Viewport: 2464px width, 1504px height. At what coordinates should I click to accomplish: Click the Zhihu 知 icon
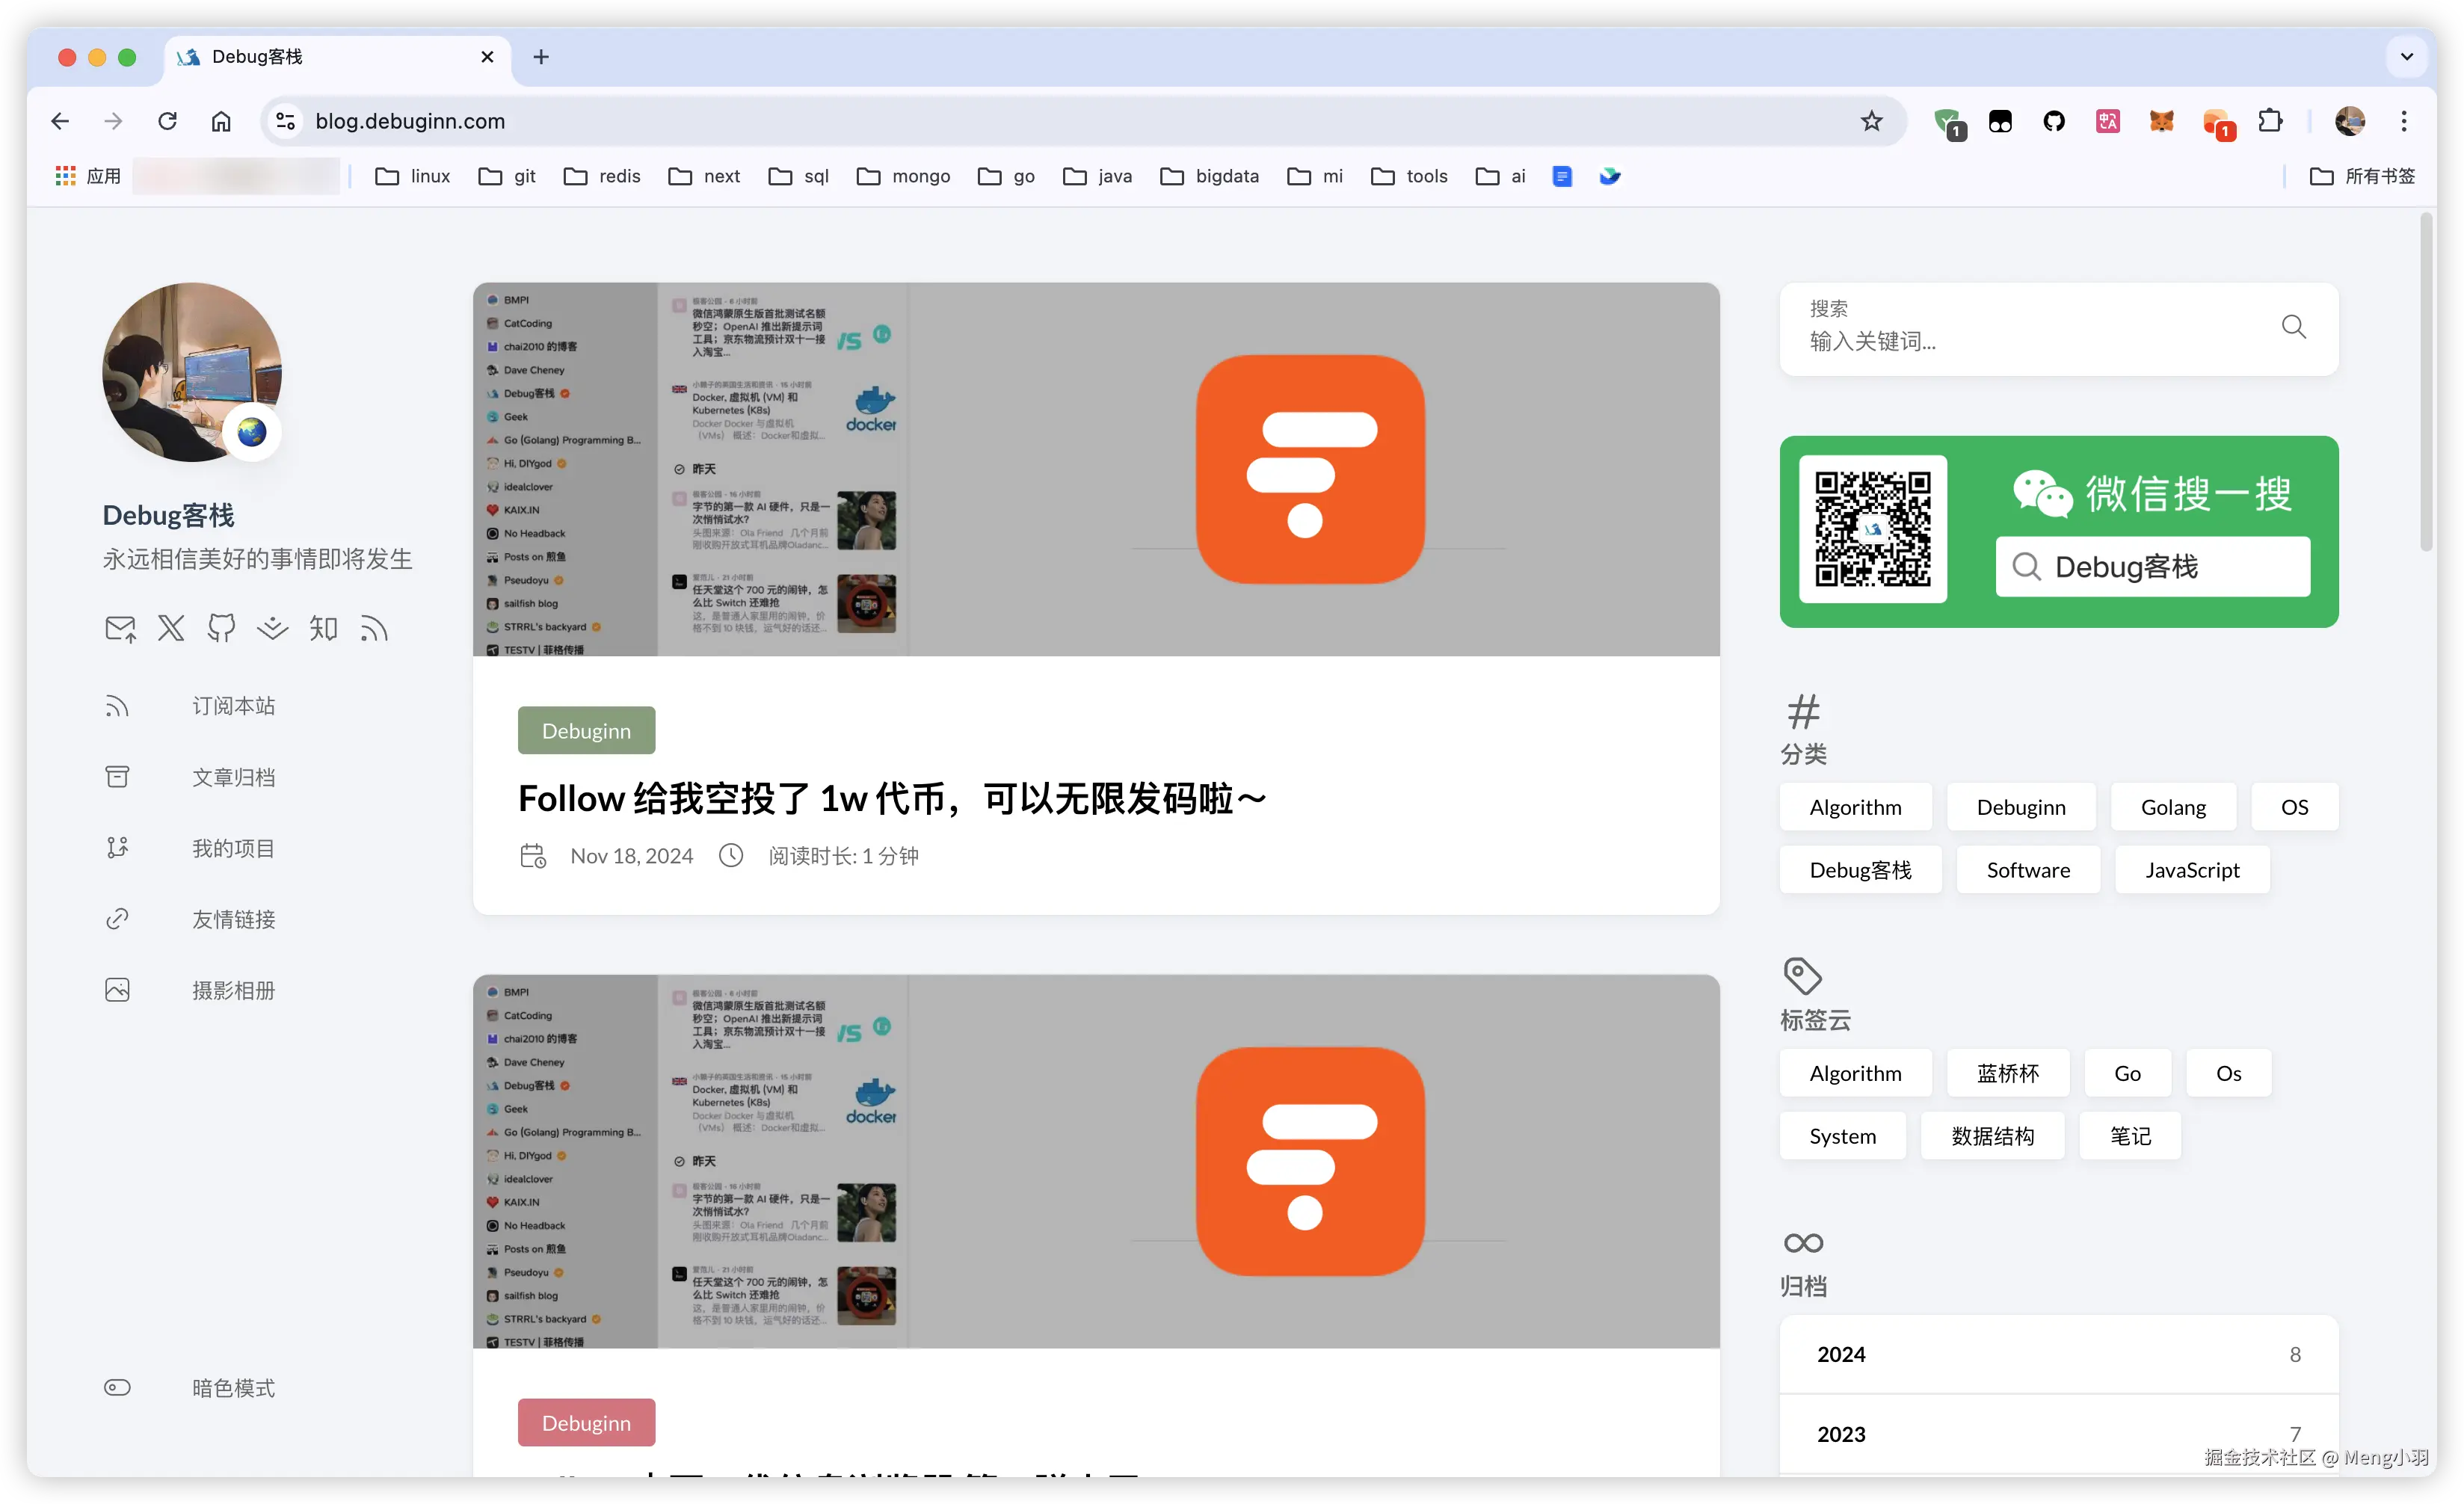point(323,628)
